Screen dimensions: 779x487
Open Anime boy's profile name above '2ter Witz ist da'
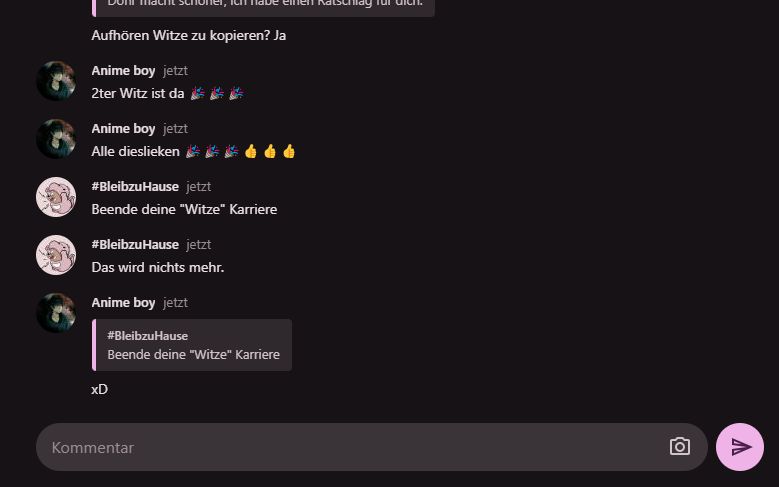point(123,71)
